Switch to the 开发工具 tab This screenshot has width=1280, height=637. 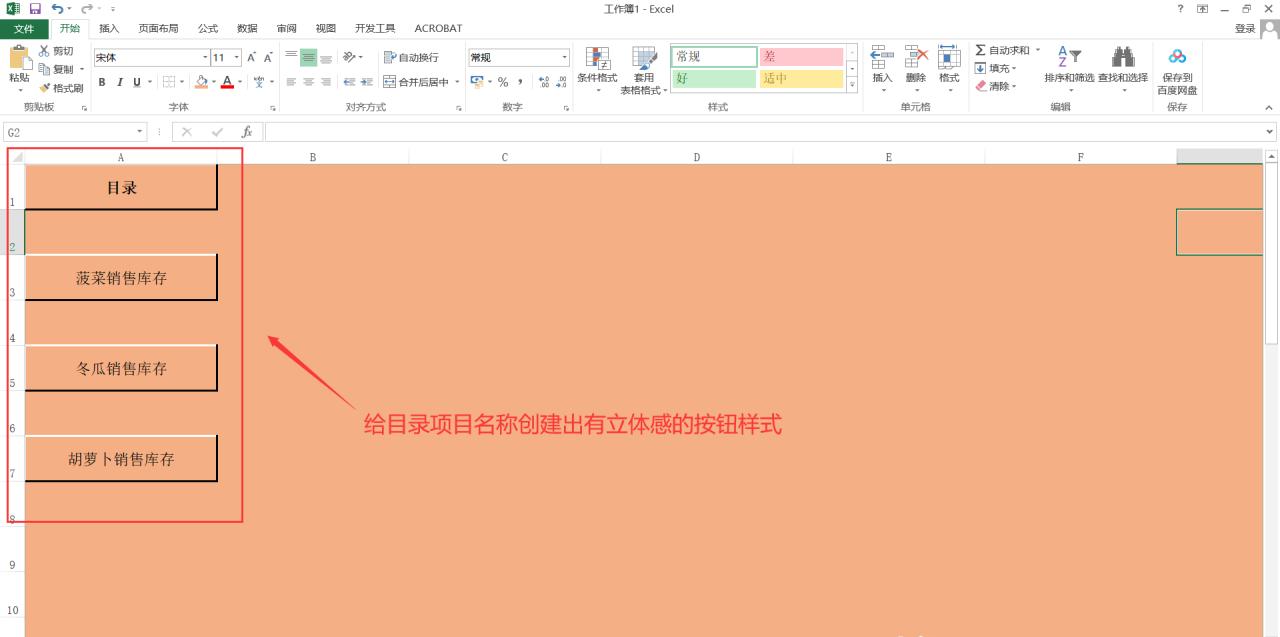[x=375, y=29]
